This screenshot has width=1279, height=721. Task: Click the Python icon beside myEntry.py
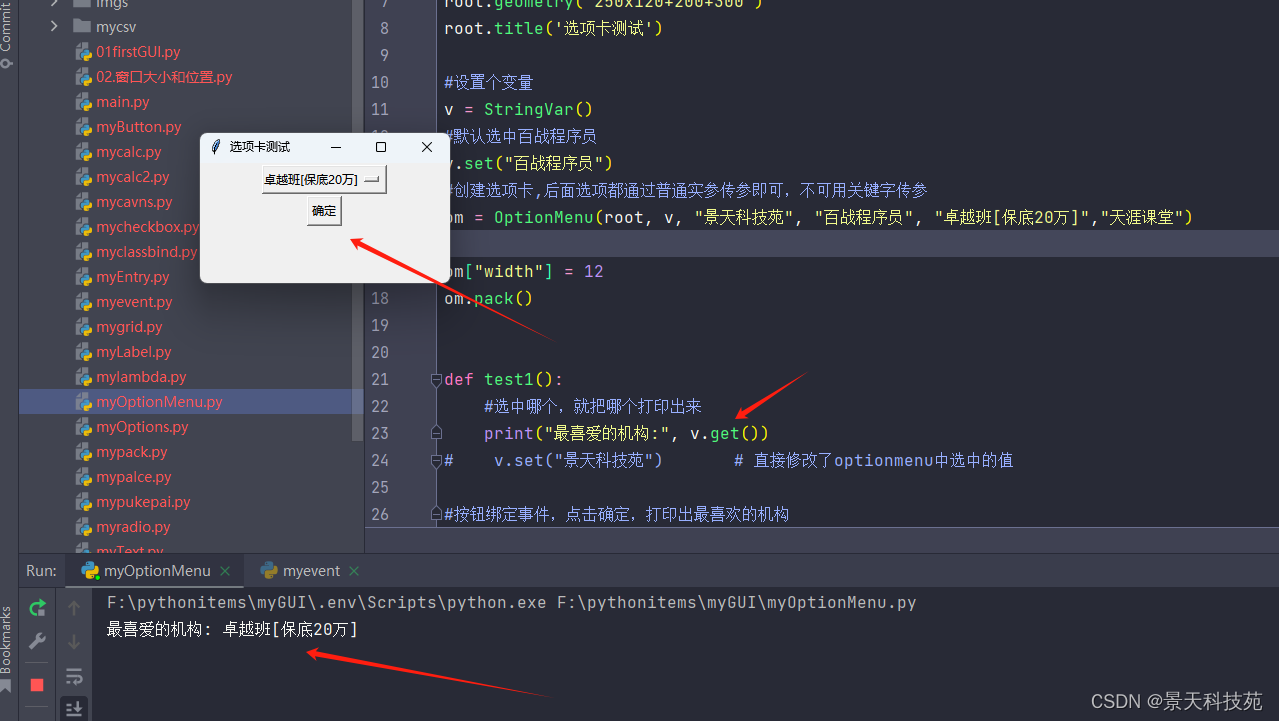pyautogui.click(x=84, y=277)
